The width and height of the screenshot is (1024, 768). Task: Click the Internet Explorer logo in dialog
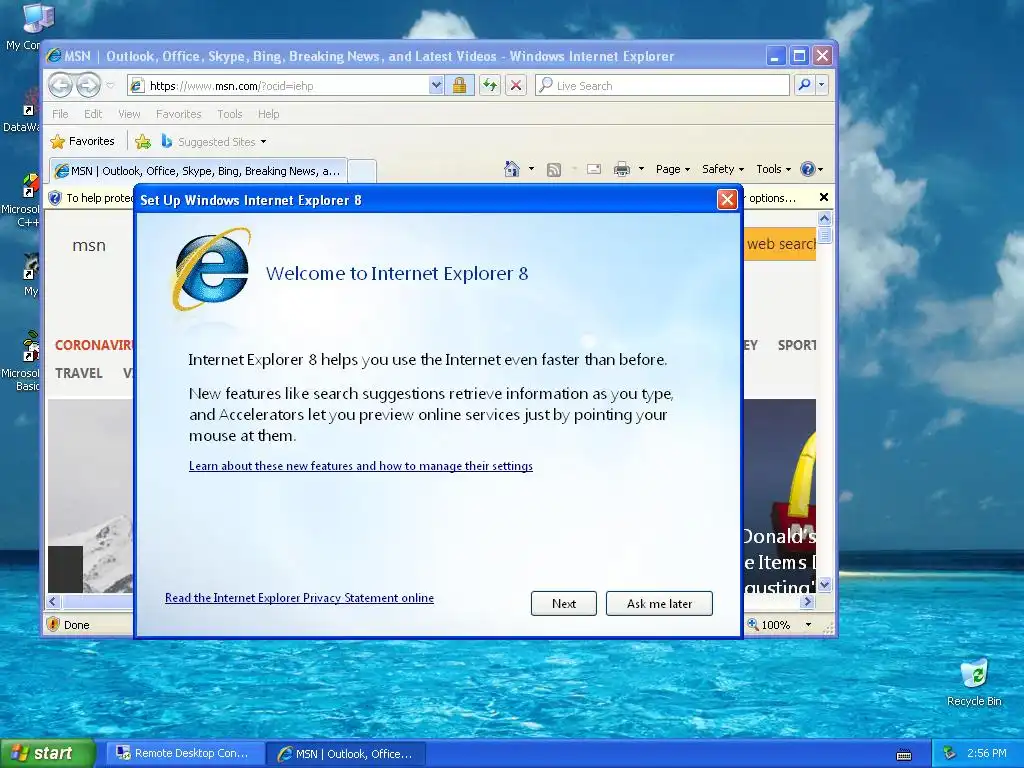[210, 269]
